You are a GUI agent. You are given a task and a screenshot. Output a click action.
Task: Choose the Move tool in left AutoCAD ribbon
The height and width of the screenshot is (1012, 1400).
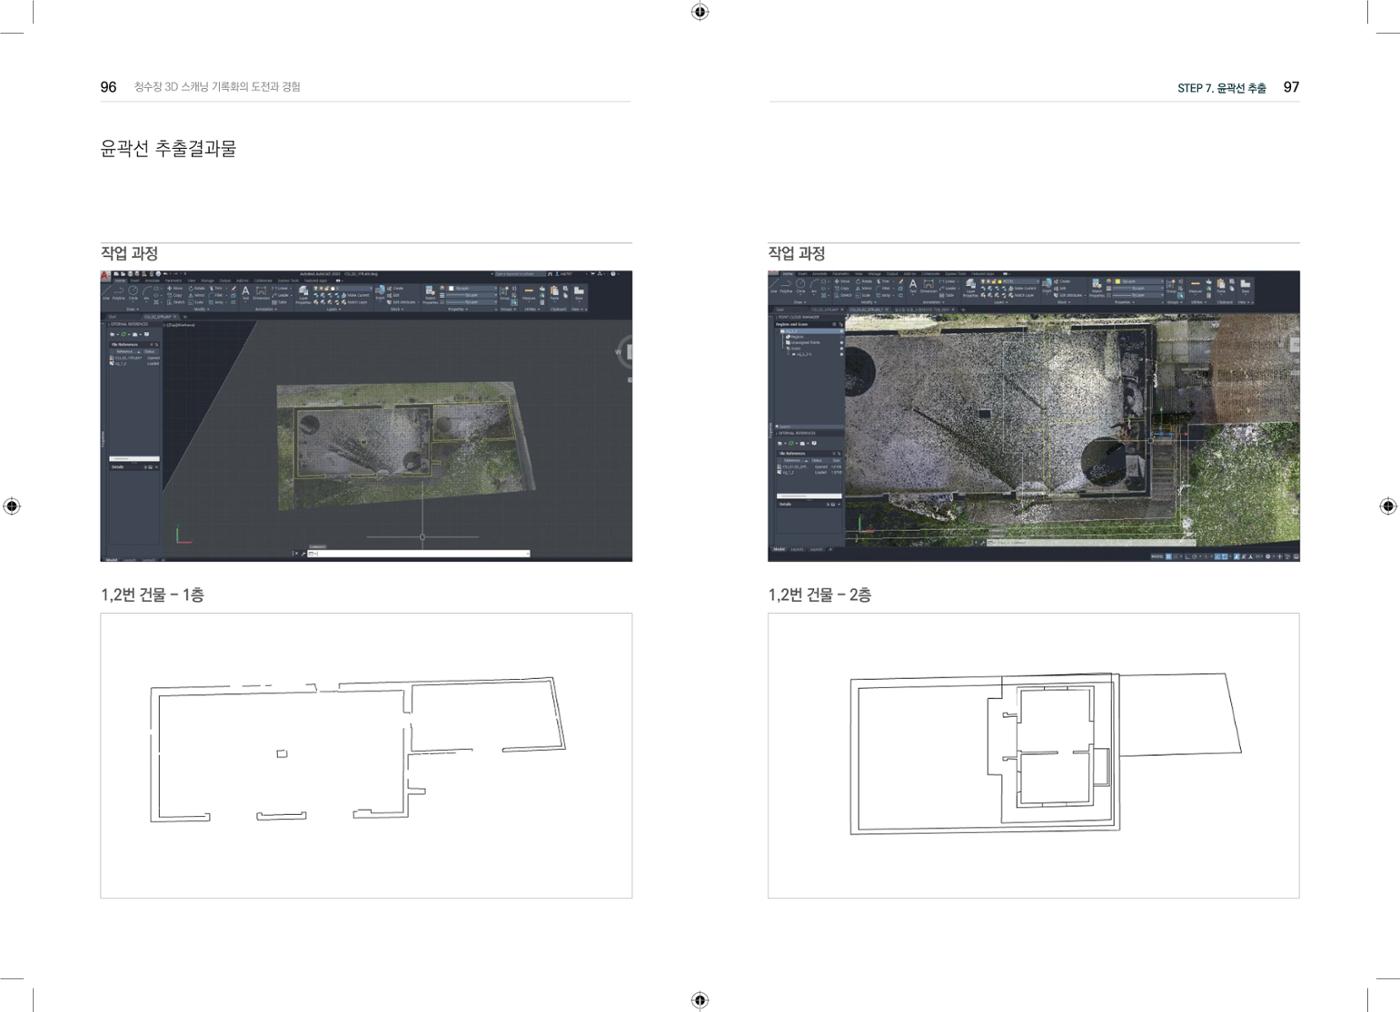175,288
